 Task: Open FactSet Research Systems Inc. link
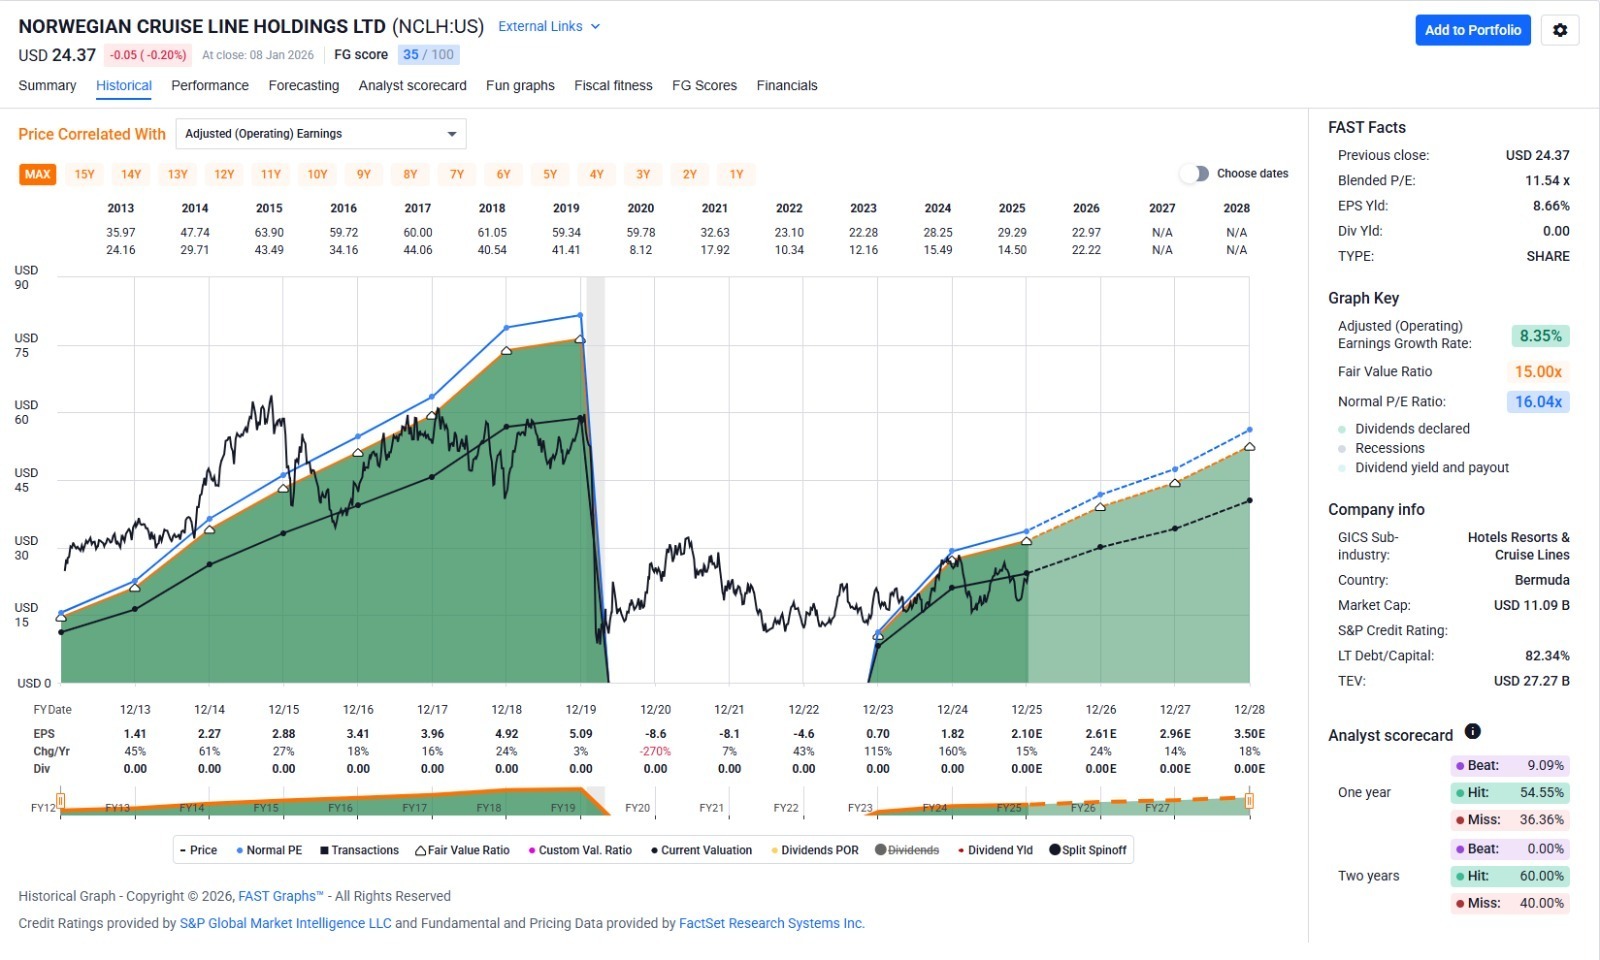coord(771,923)
